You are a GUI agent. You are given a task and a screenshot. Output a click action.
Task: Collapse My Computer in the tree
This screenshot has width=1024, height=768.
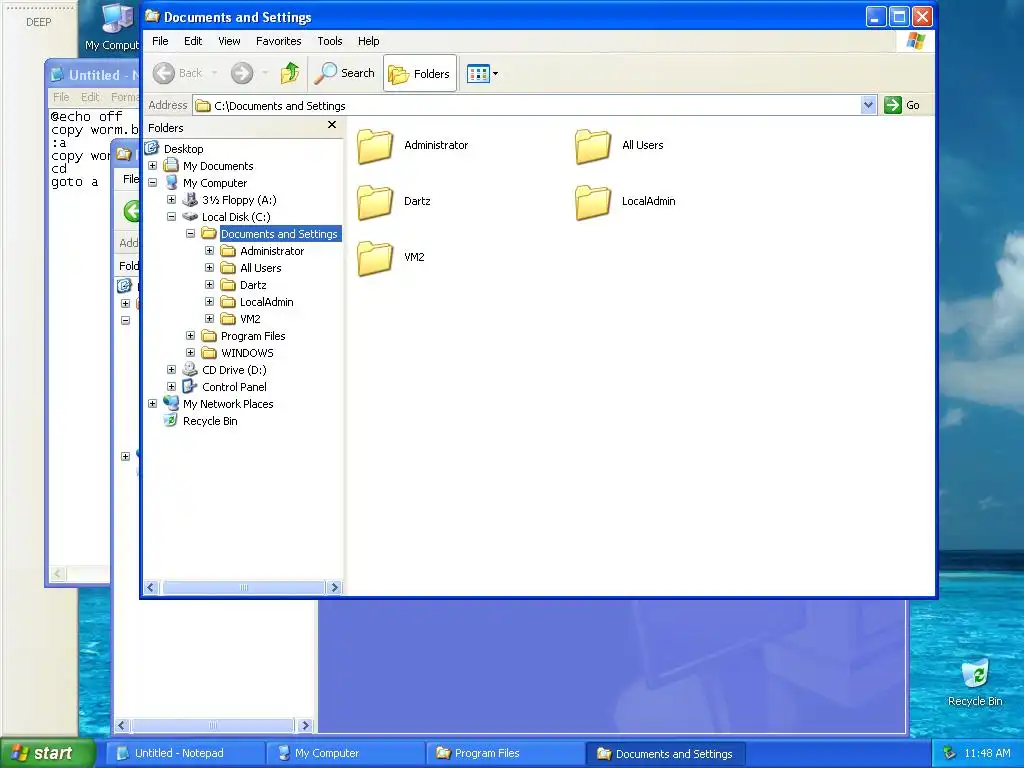click(152, 183)
